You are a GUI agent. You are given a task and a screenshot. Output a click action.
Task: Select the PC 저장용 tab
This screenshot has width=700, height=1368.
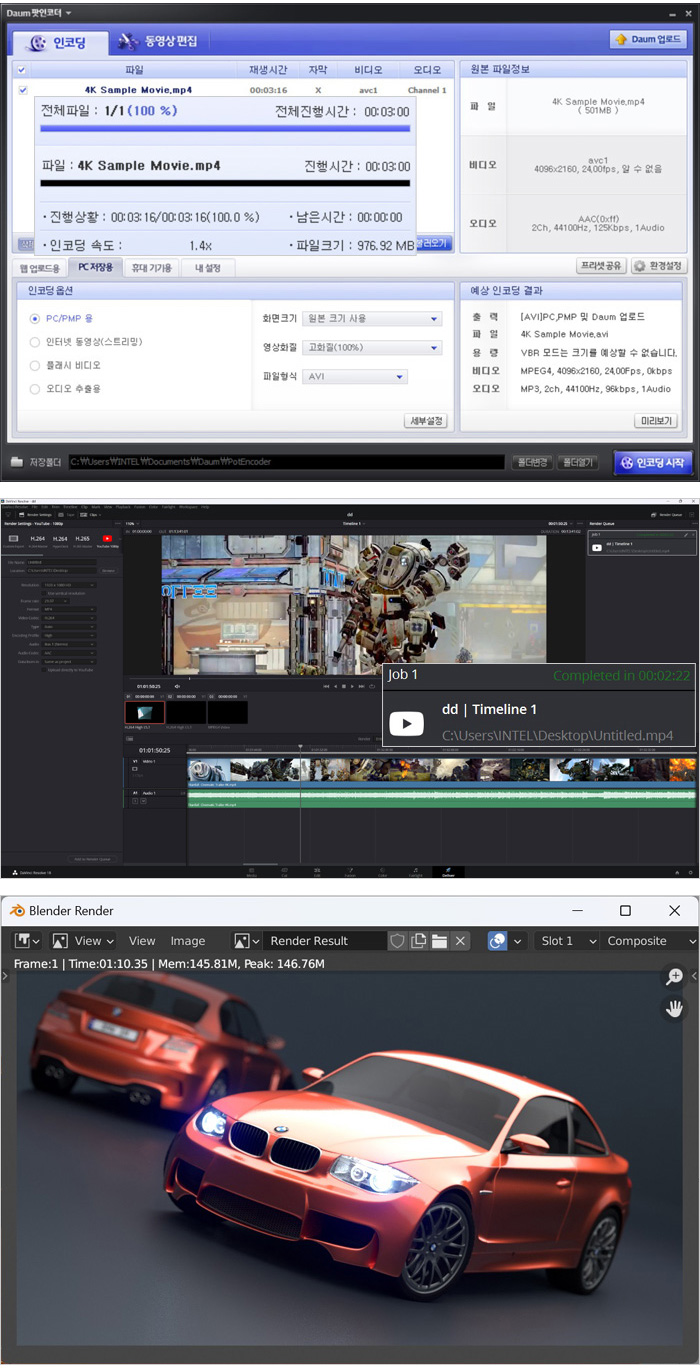pyautogui.click(x=96, y=268)
